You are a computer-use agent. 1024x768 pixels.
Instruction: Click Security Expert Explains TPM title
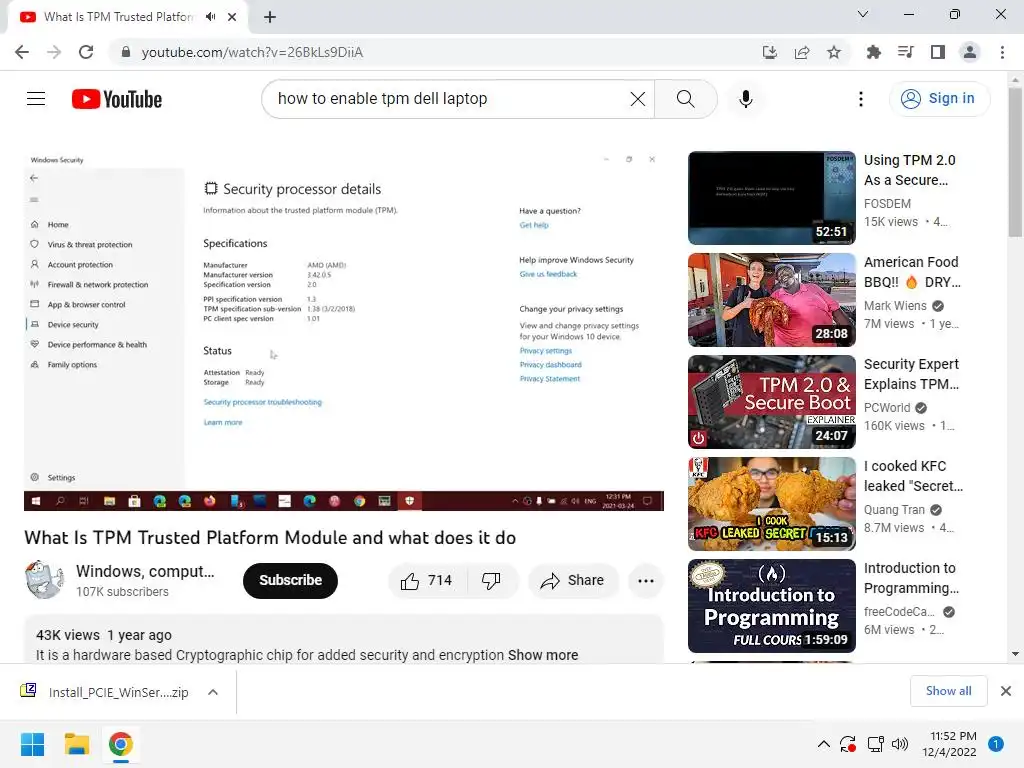tap(912, 374)
